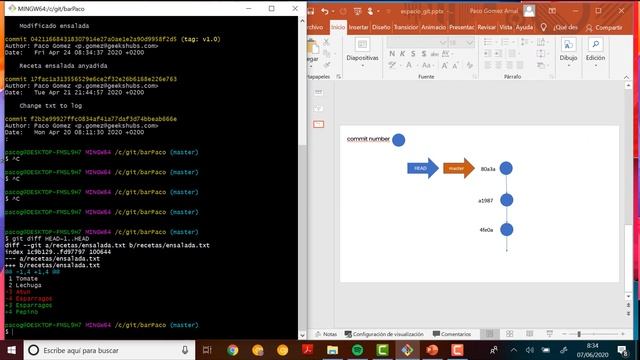640x360 pixels.
Task: Adjust the zoom slider handle
Action: click(x=578, y=334)
